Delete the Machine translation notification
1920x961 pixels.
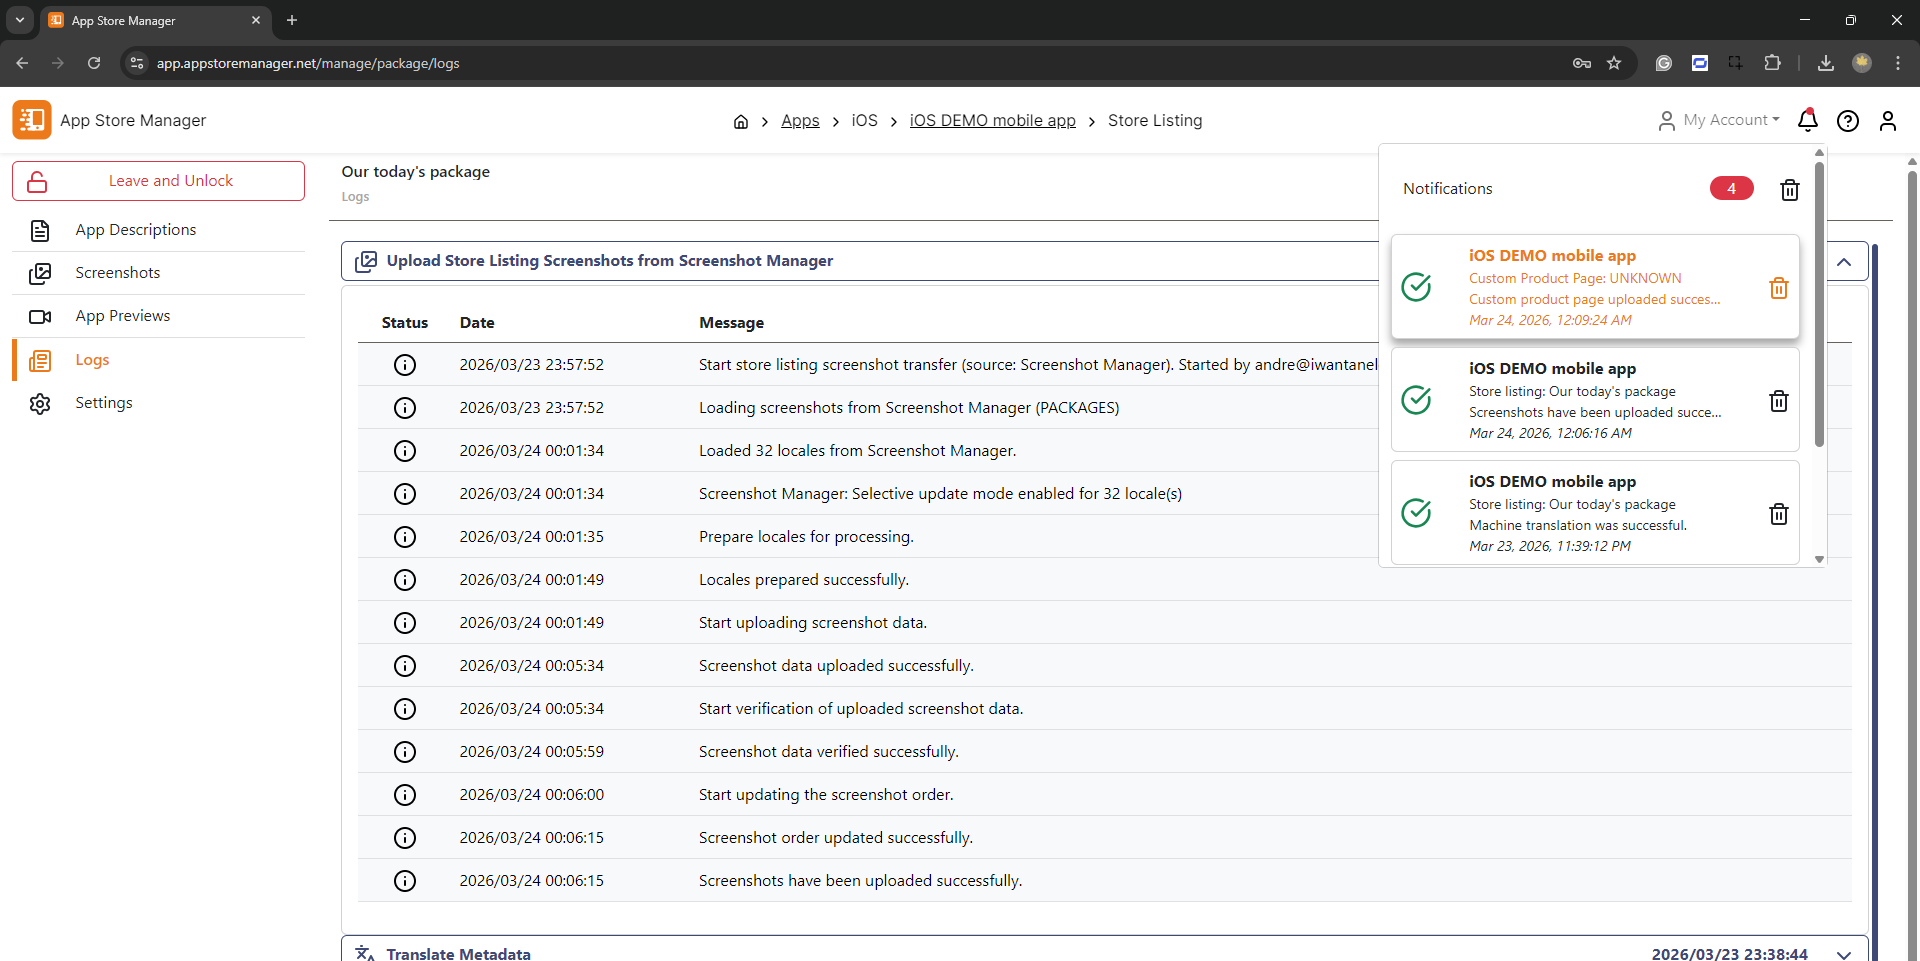(x=1778, y=514)
